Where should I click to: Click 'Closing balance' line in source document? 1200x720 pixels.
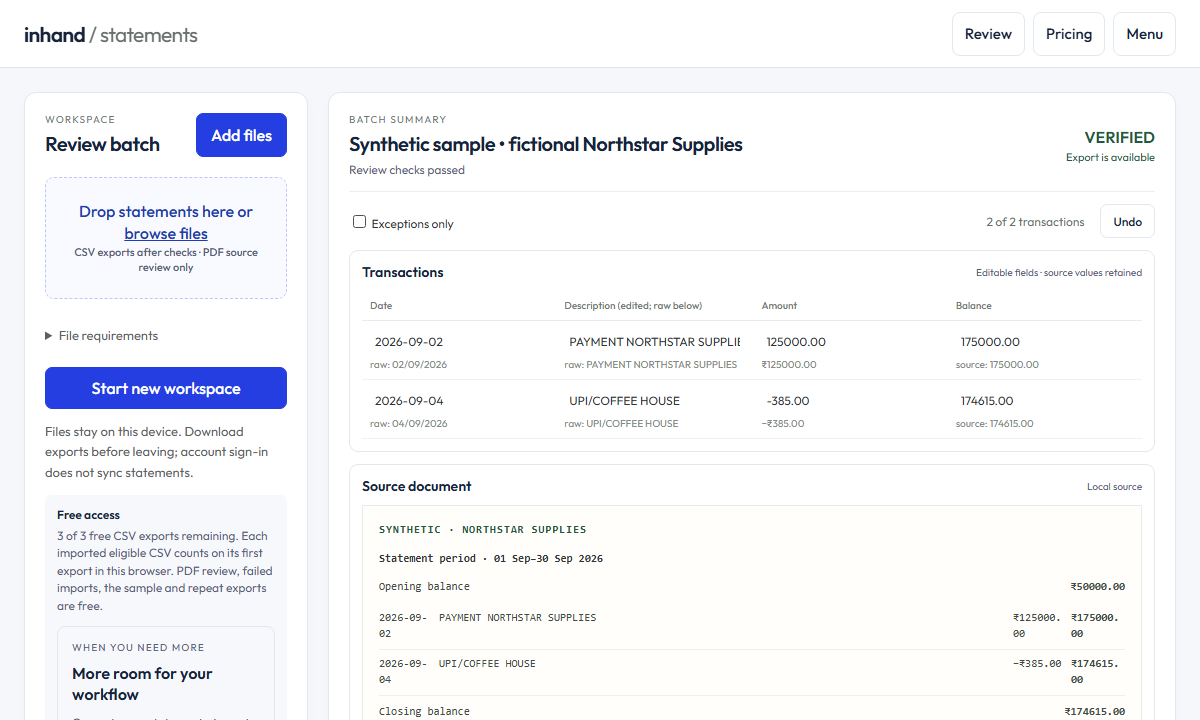[x=424, y=711]
